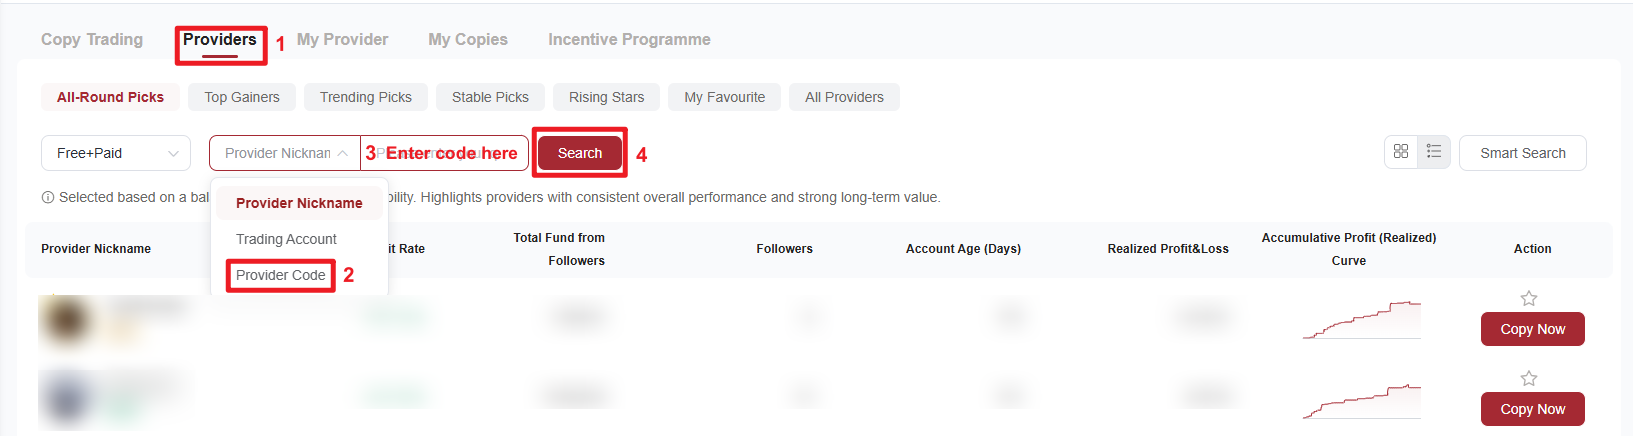Show the My Favourite filter
This screenshot has width=1633, height=436.
point(725,97)
